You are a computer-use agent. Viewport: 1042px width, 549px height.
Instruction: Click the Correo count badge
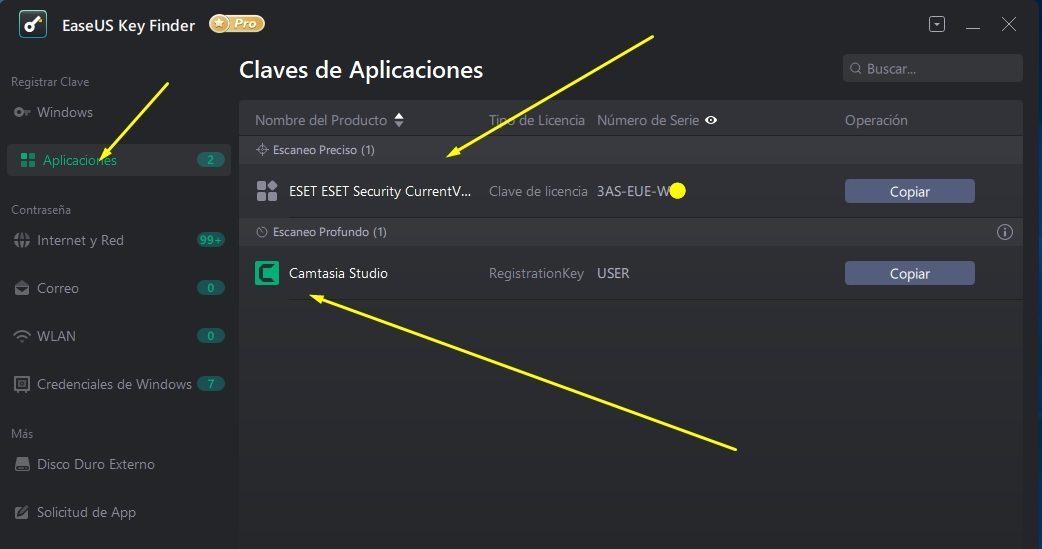coord(211,287)
